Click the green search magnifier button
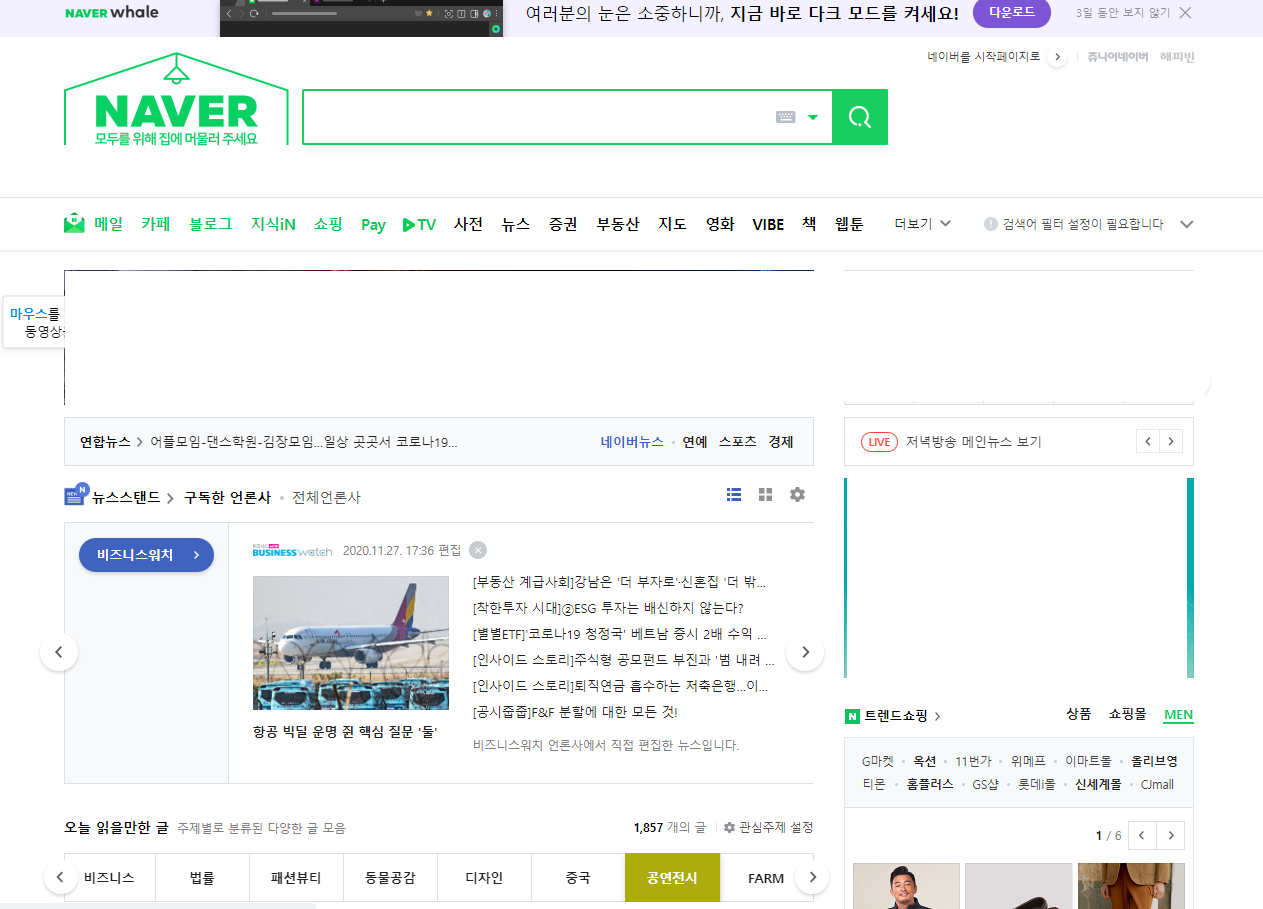1263x909 pixels. [860, 117]
